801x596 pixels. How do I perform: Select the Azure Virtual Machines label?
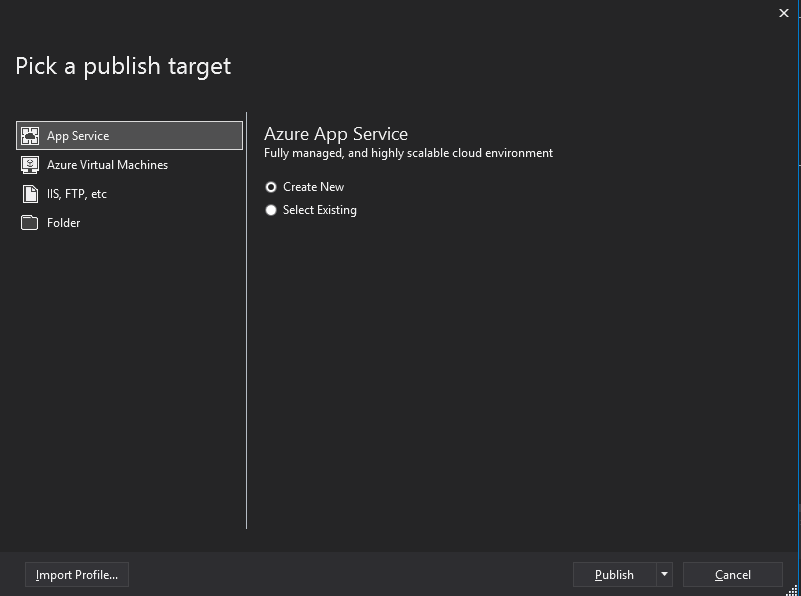(107, 165)
